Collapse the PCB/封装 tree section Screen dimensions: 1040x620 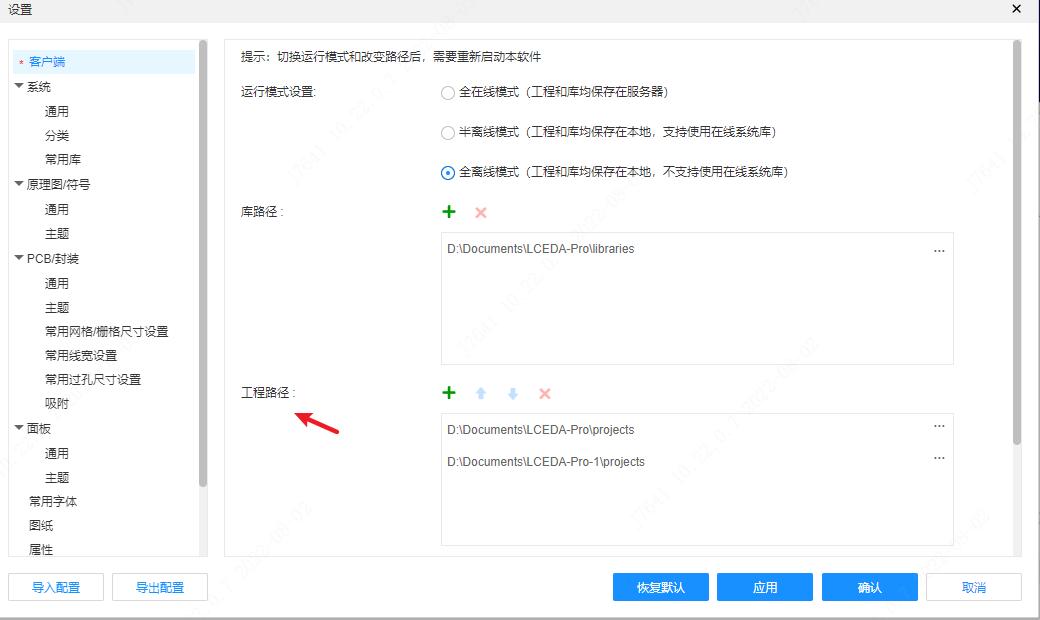pos(19,259)
